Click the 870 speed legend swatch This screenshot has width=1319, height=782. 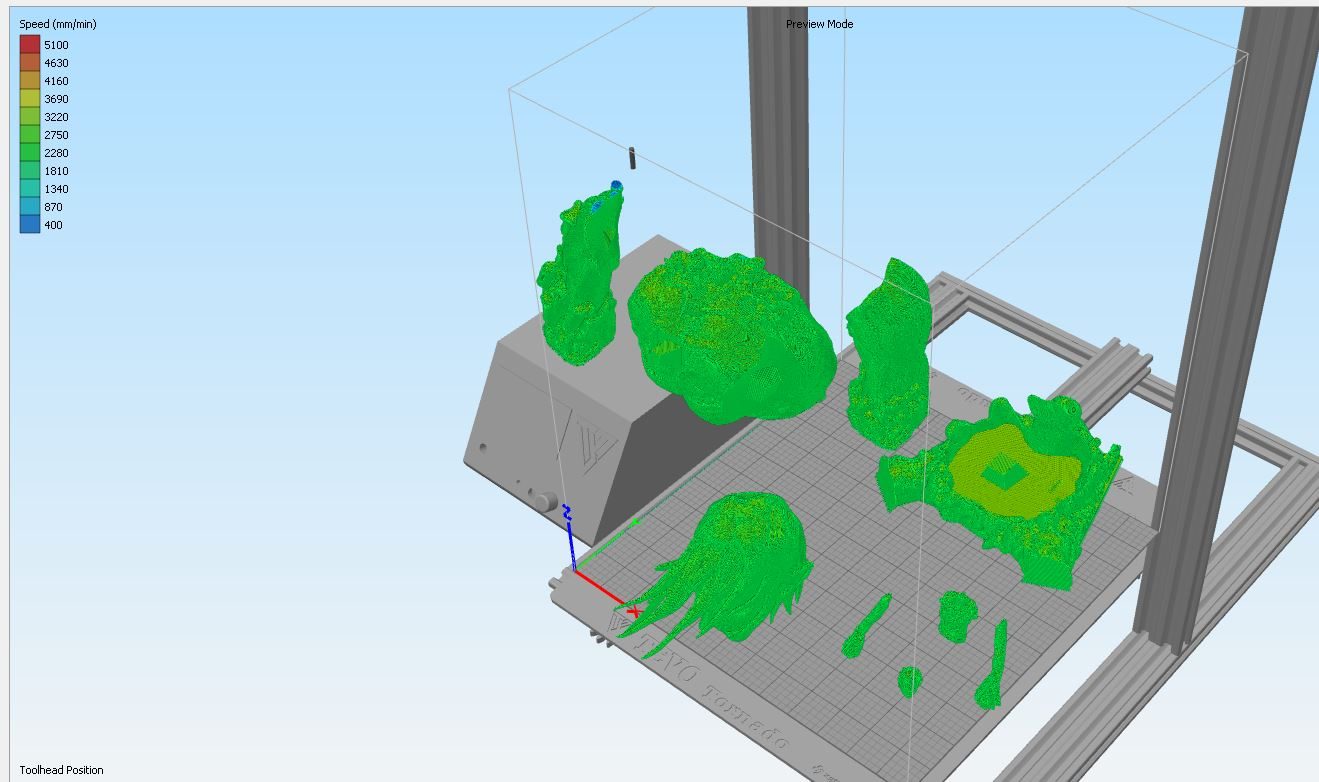(x=30, y=207)
